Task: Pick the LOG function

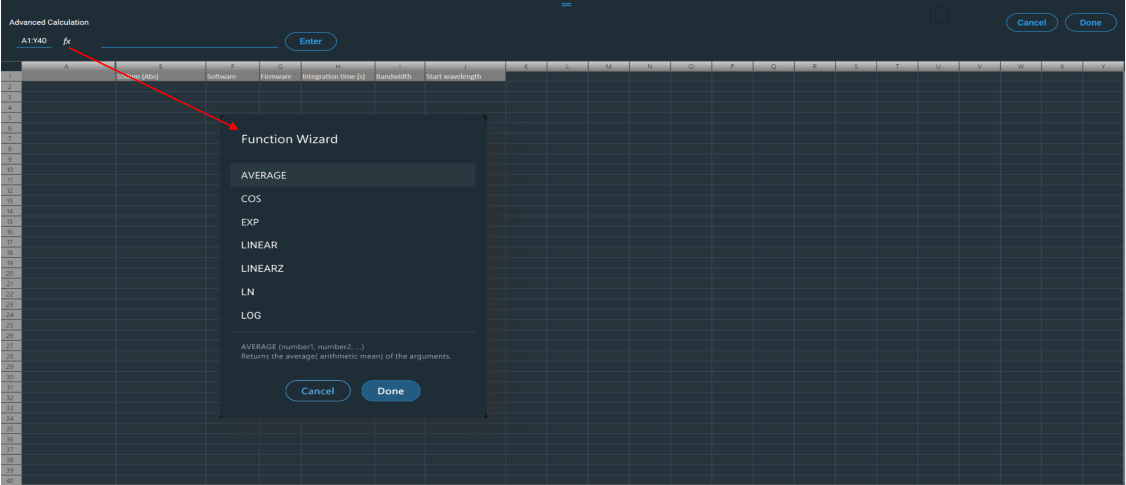Action: click(352, 315)
